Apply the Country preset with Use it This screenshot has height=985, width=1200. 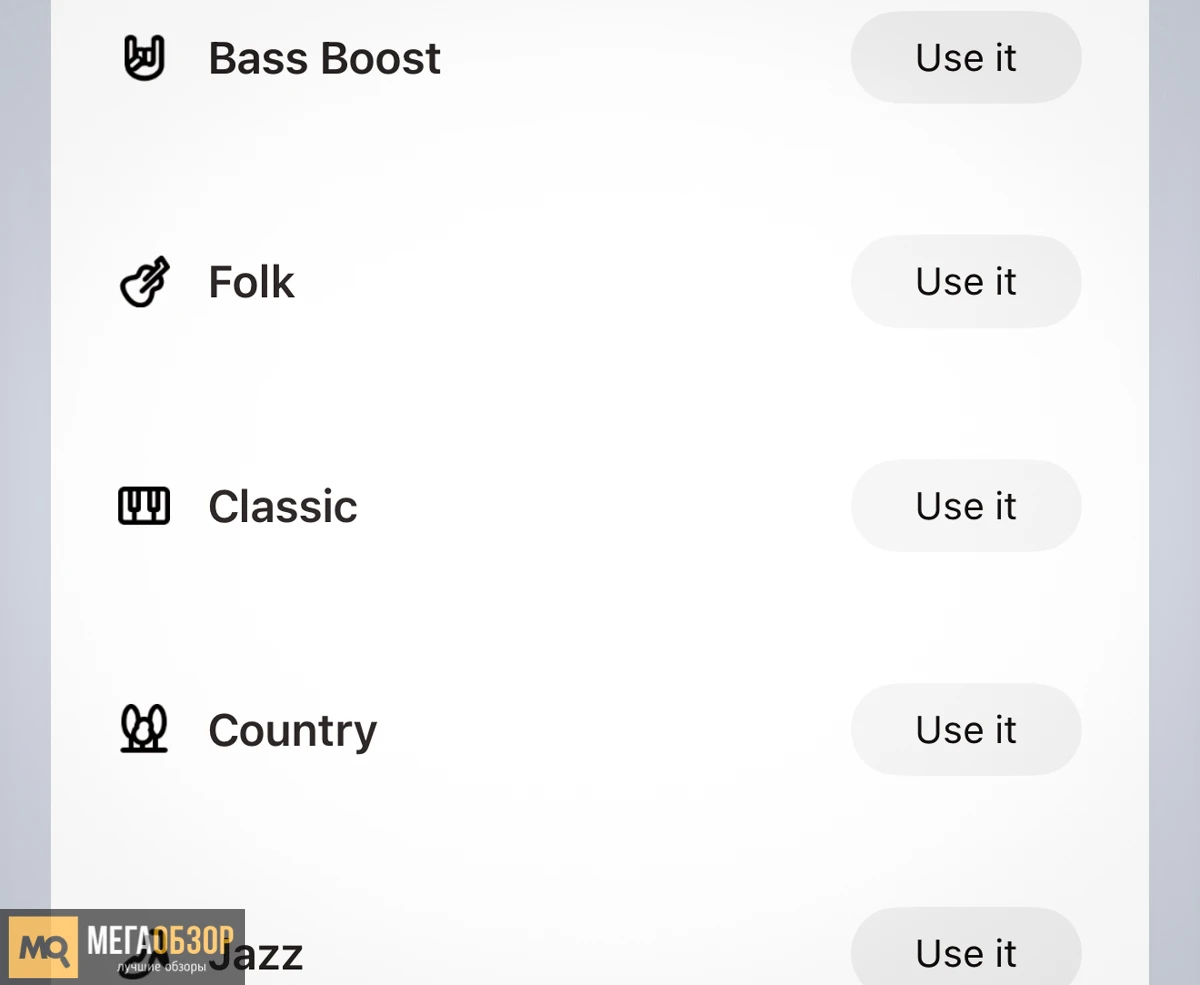tap(966, 729)
